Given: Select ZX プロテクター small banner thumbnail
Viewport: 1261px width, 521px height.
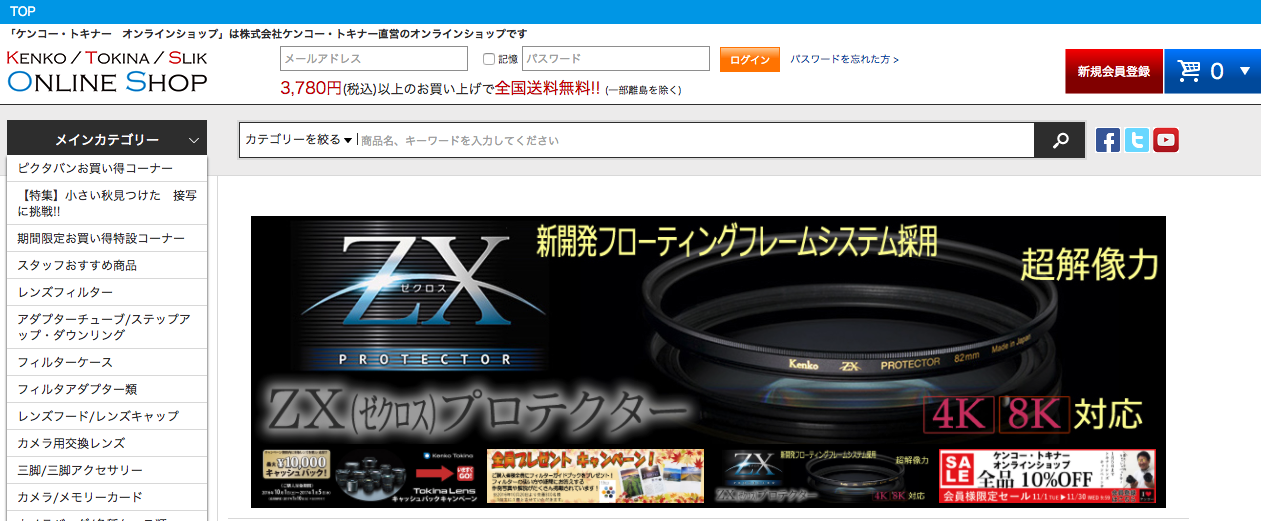Looking at the screenshot, I should (821, 476).
